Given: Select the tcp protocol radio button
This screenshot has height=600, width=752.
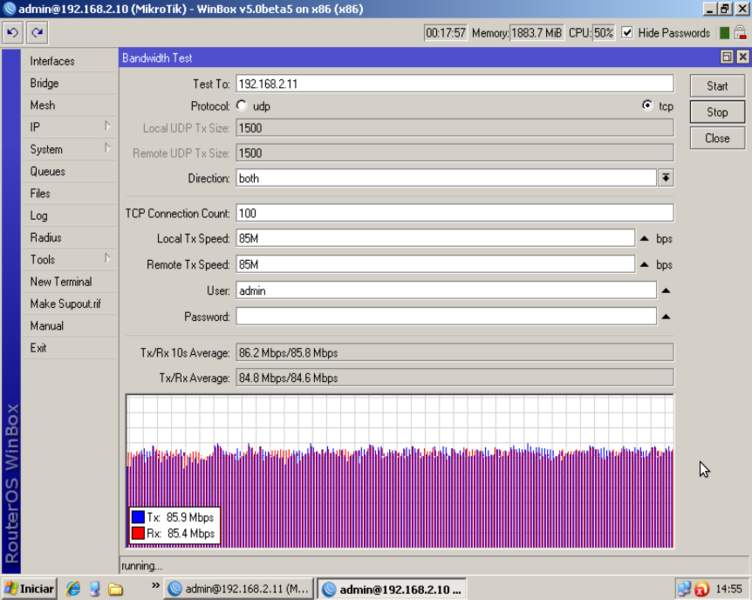Looking at the screenshot, I should click(648, 106).
